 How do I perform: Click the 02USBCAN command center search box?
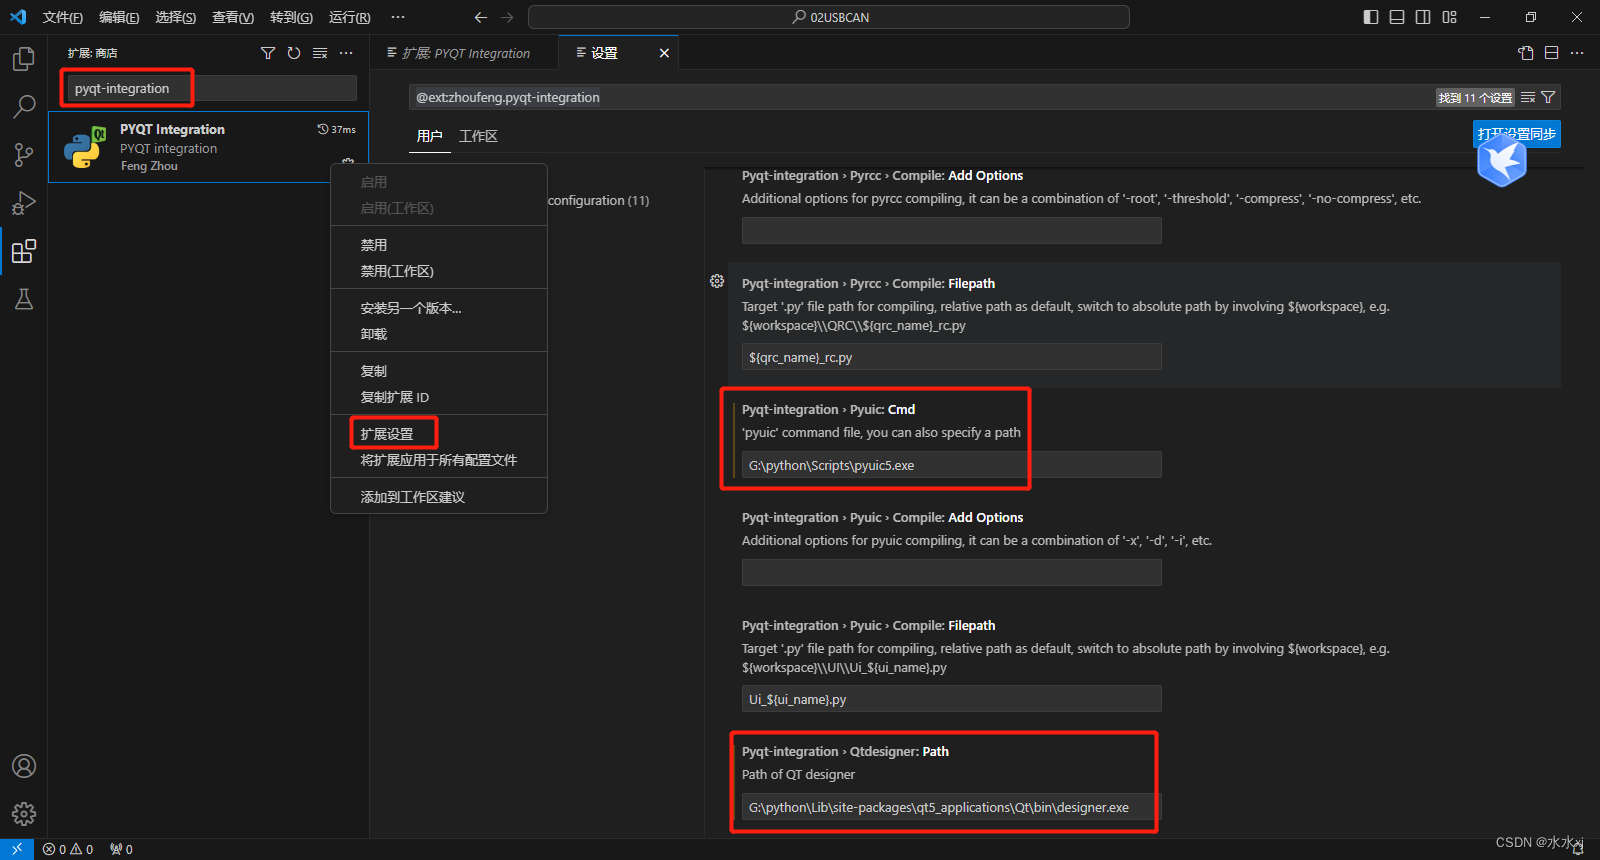point(829,17)
